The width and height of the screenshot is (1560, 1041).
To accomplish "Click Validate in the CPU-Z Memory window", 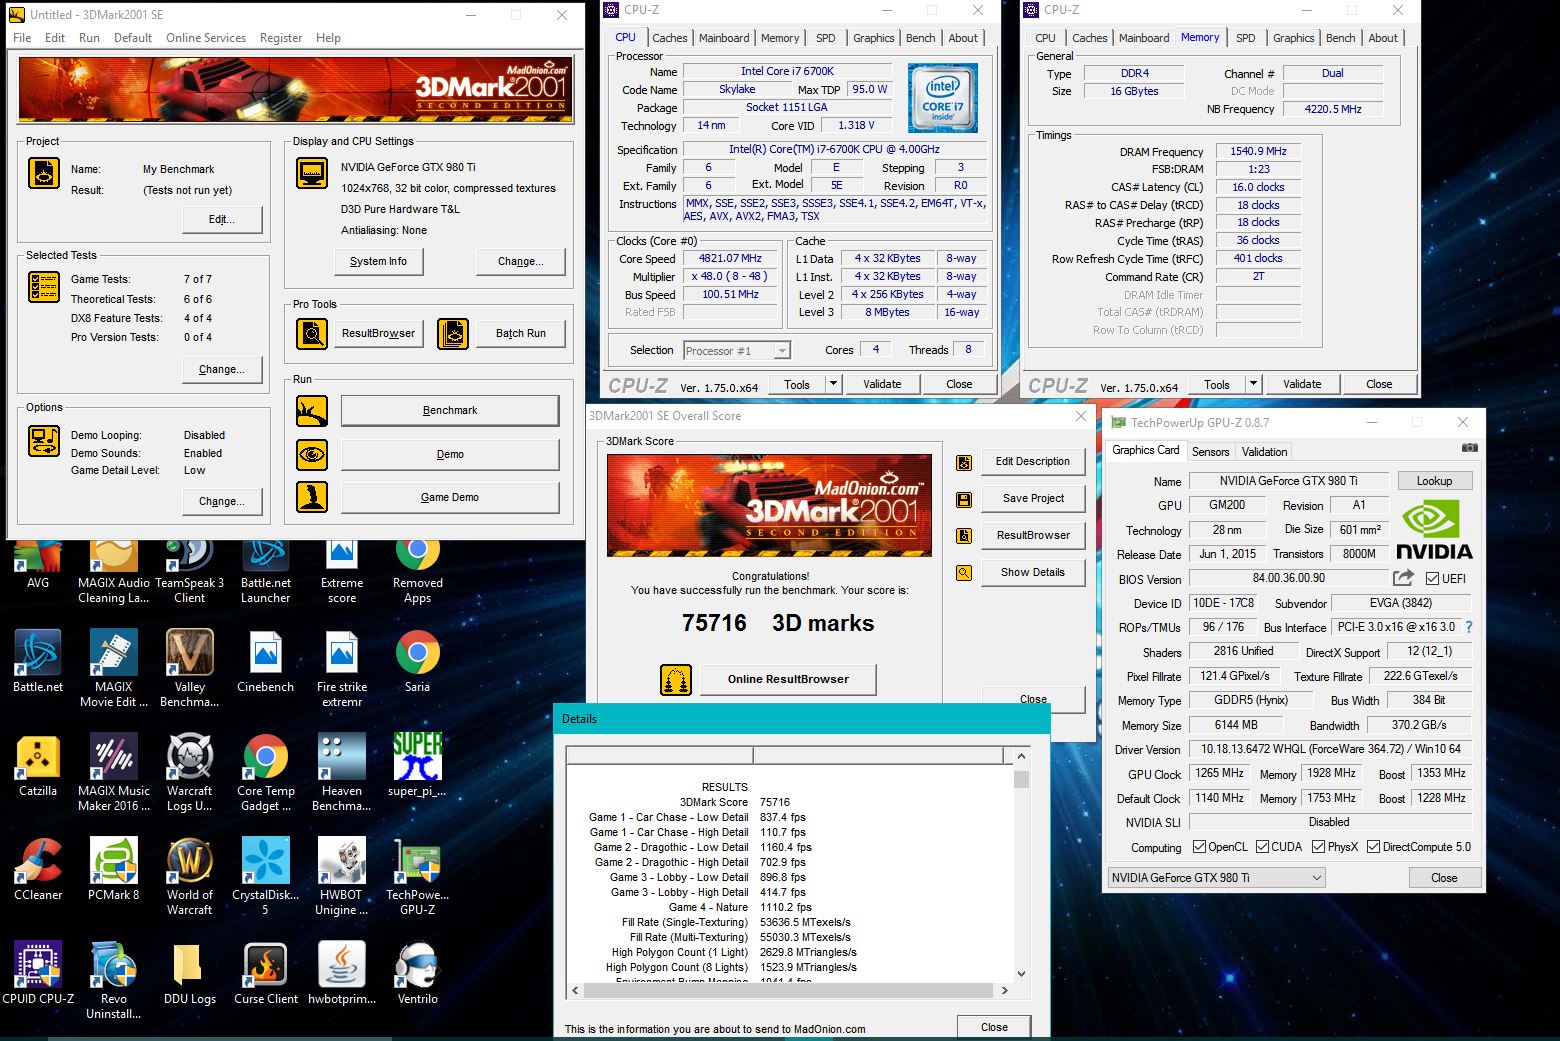I will (1301, 384).
